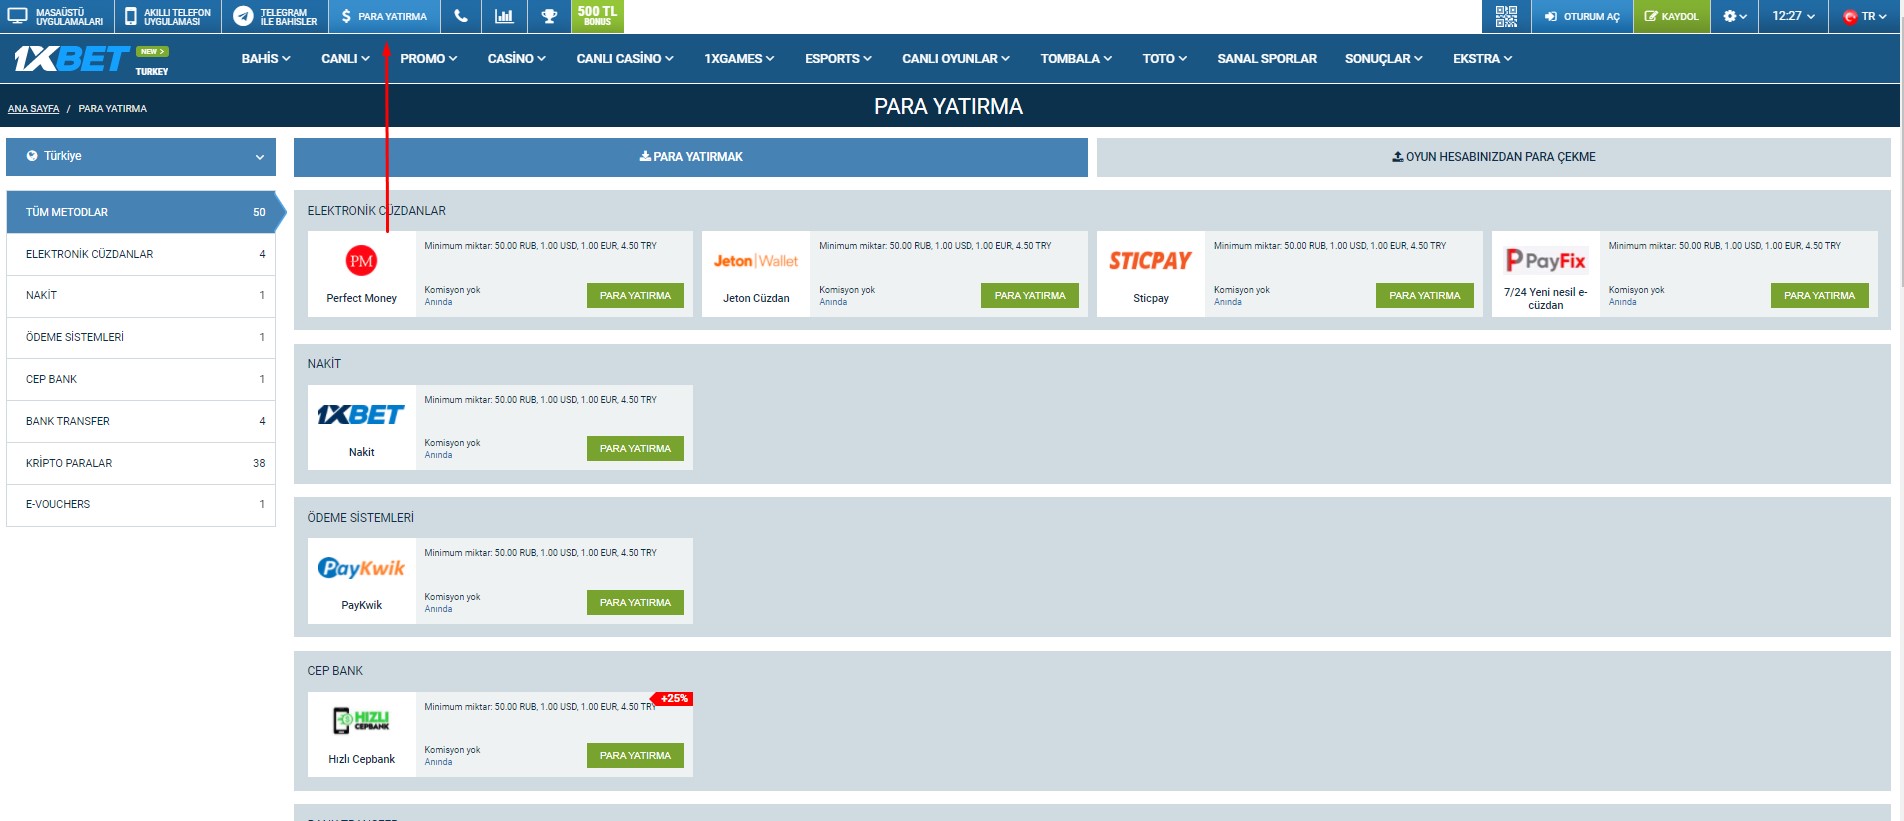Viewport: 1904px width, 821px height.
Task: Claim the 500 TL bonus badge
Action: pos(597,16)
